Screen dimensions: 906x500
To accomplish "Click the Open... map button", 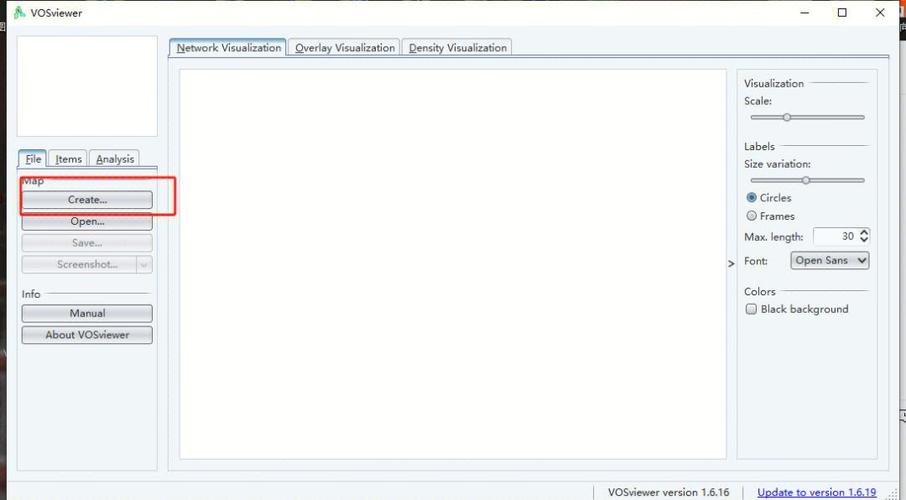I will 87,221.
